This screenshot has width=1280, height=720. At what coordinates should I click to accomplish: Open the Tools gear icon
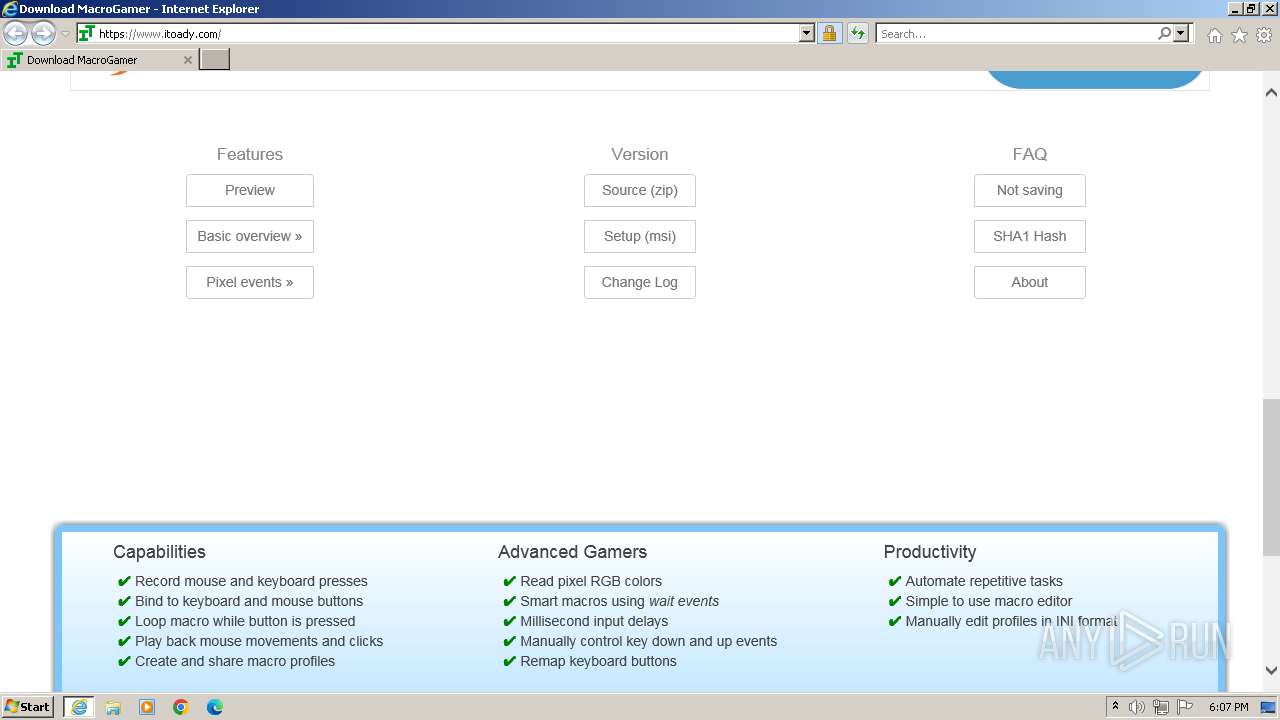click(1264, 35)
